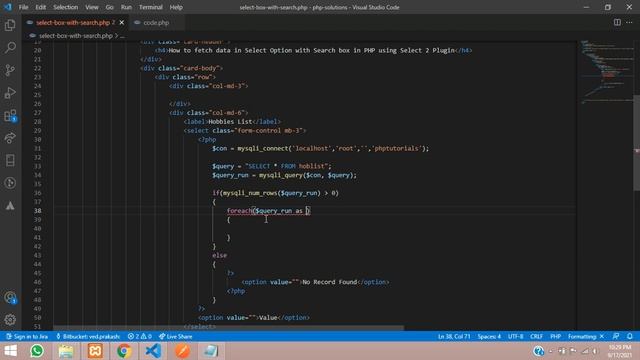The height and width of the screenshot is (360, 640).
Task: Click the horizontal editor scrollbar
Action: [229, 328]
